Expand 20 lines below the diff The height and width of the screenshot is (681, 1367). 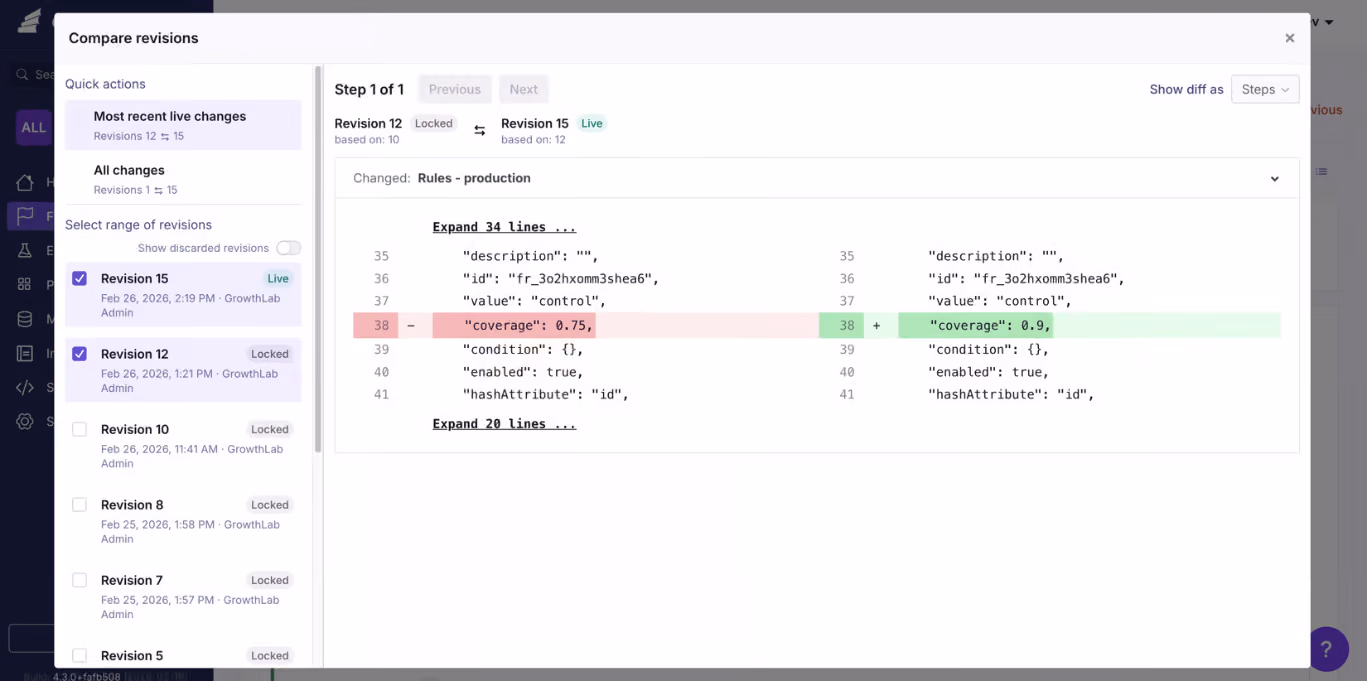tap(504, 424)
